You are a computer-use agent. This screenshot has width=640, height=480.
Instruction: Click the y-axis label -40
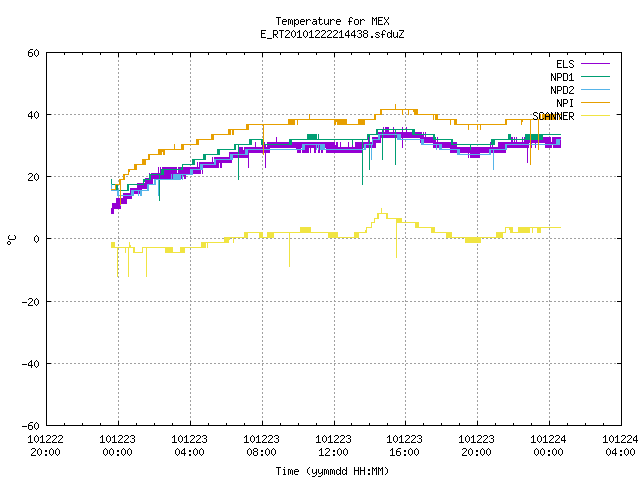click(x=31, y=364)
